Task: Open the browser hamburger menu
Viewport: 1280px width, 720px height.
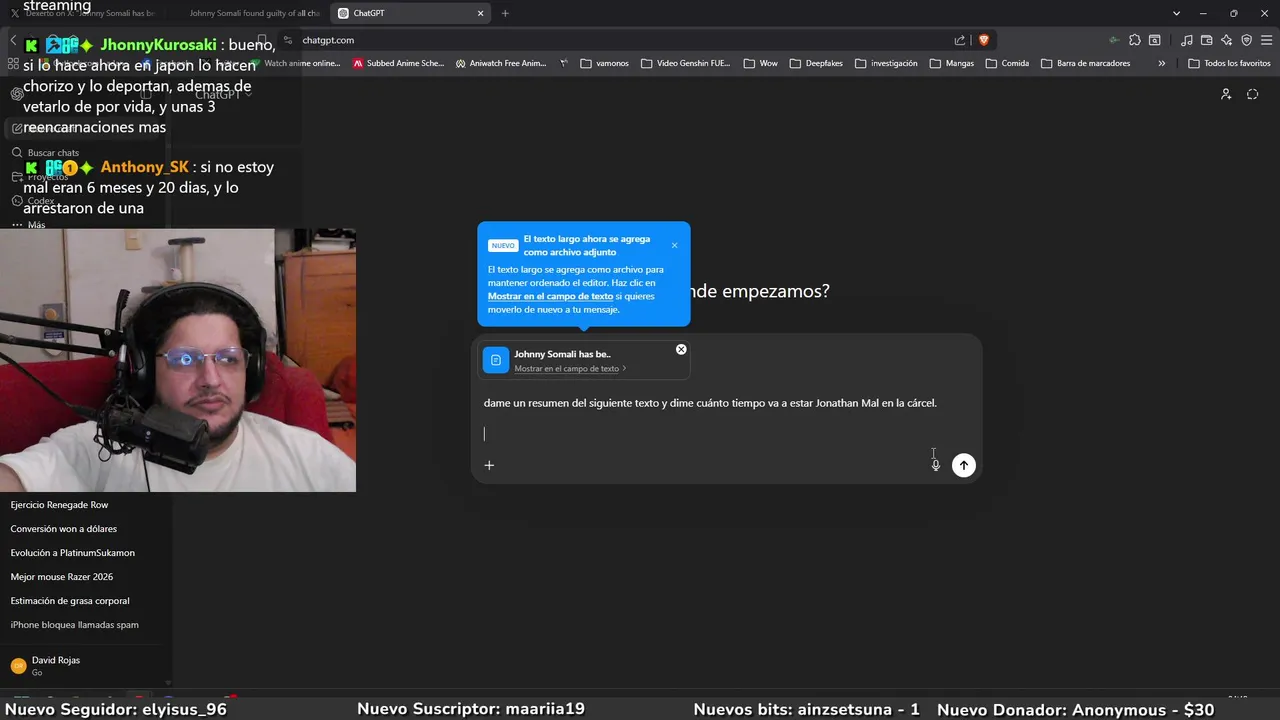Action: pyautogui.click(x=1266, y=40)
